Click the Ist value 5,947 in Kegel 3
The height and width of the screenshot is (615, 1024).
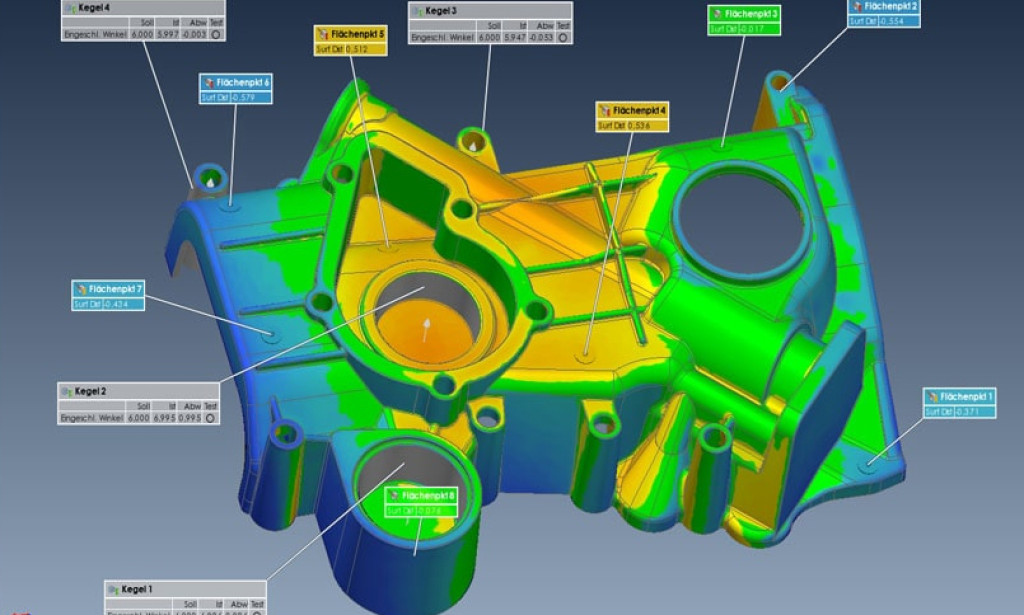[515, 38]
